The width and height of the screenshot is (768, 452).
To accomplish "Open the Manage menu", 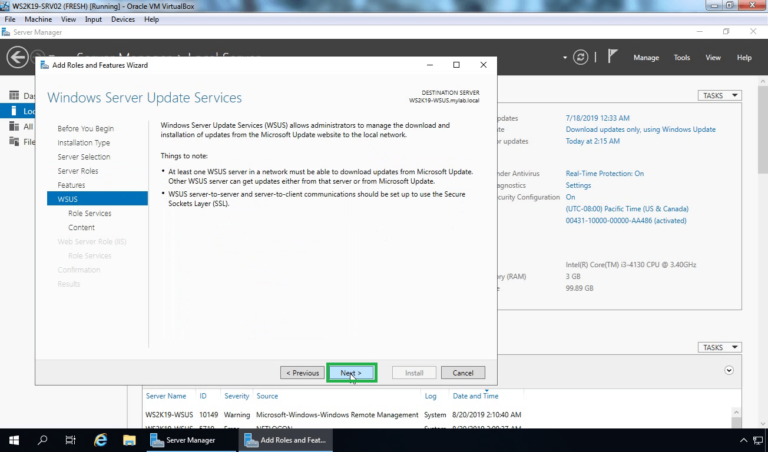I will click(646, 57).
